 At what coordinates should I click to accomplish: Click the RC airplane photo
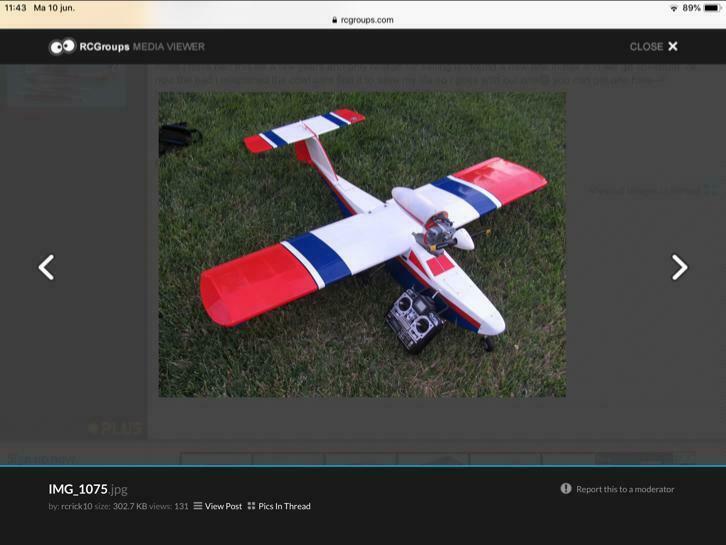(362, 245)
